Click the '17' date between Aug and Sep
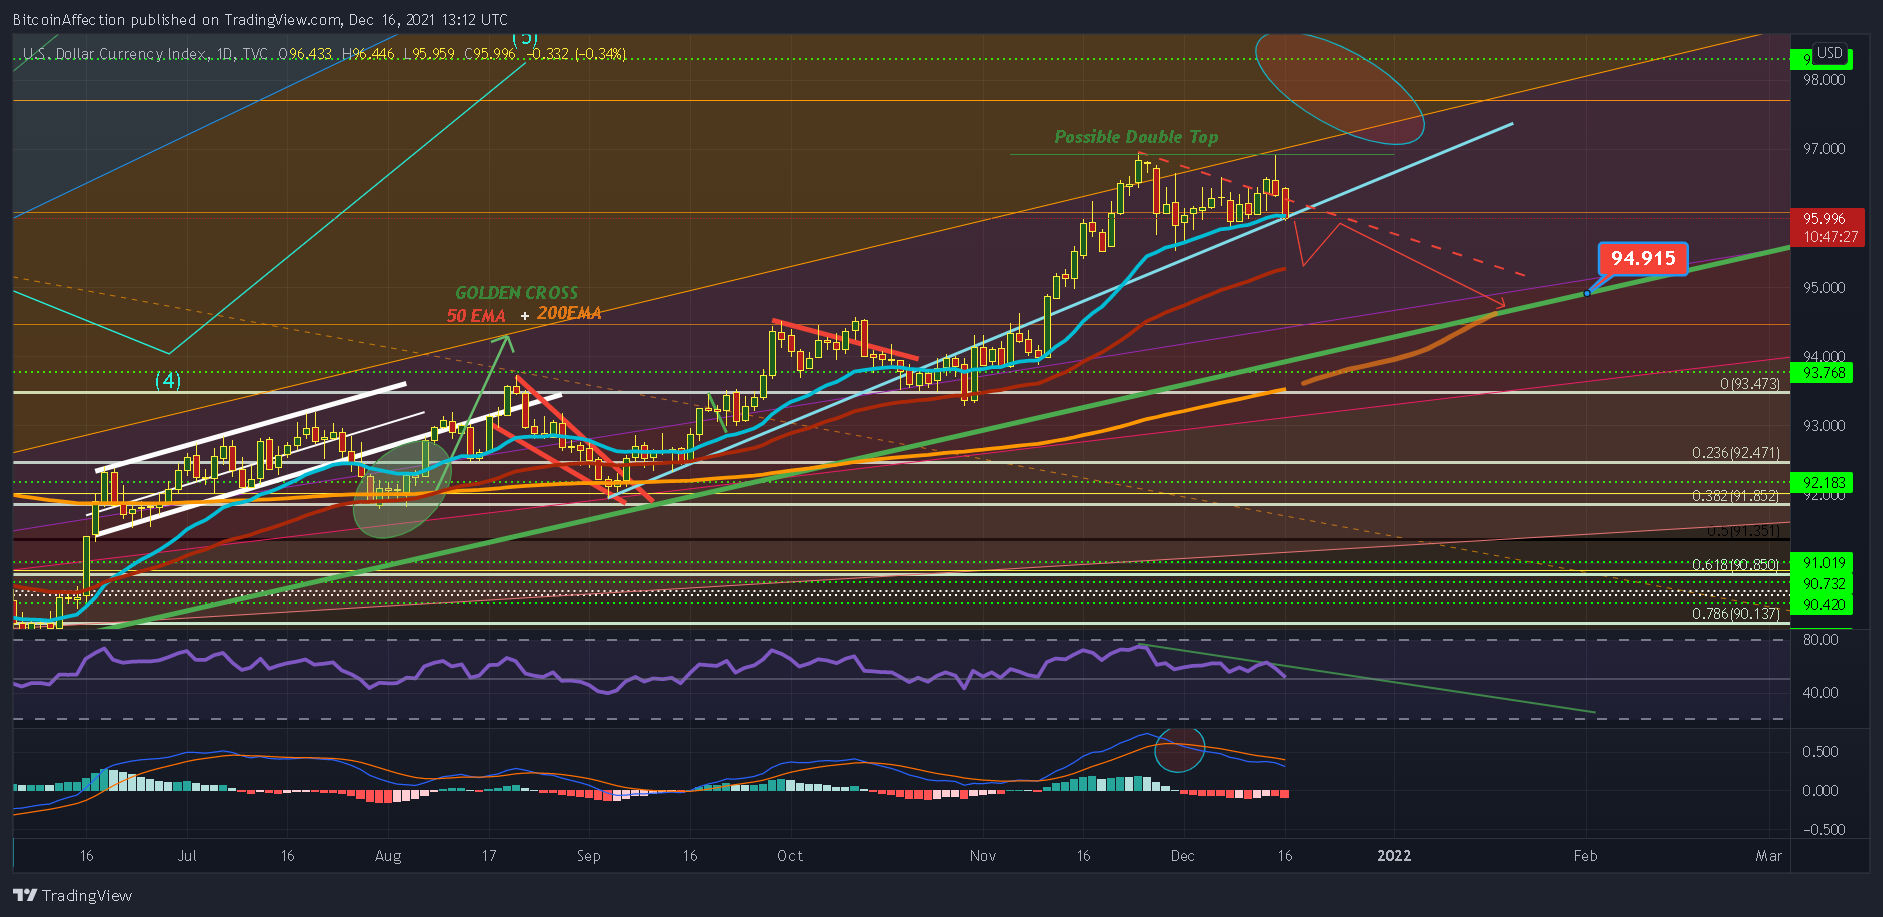1883x917 pixels. 489,856
